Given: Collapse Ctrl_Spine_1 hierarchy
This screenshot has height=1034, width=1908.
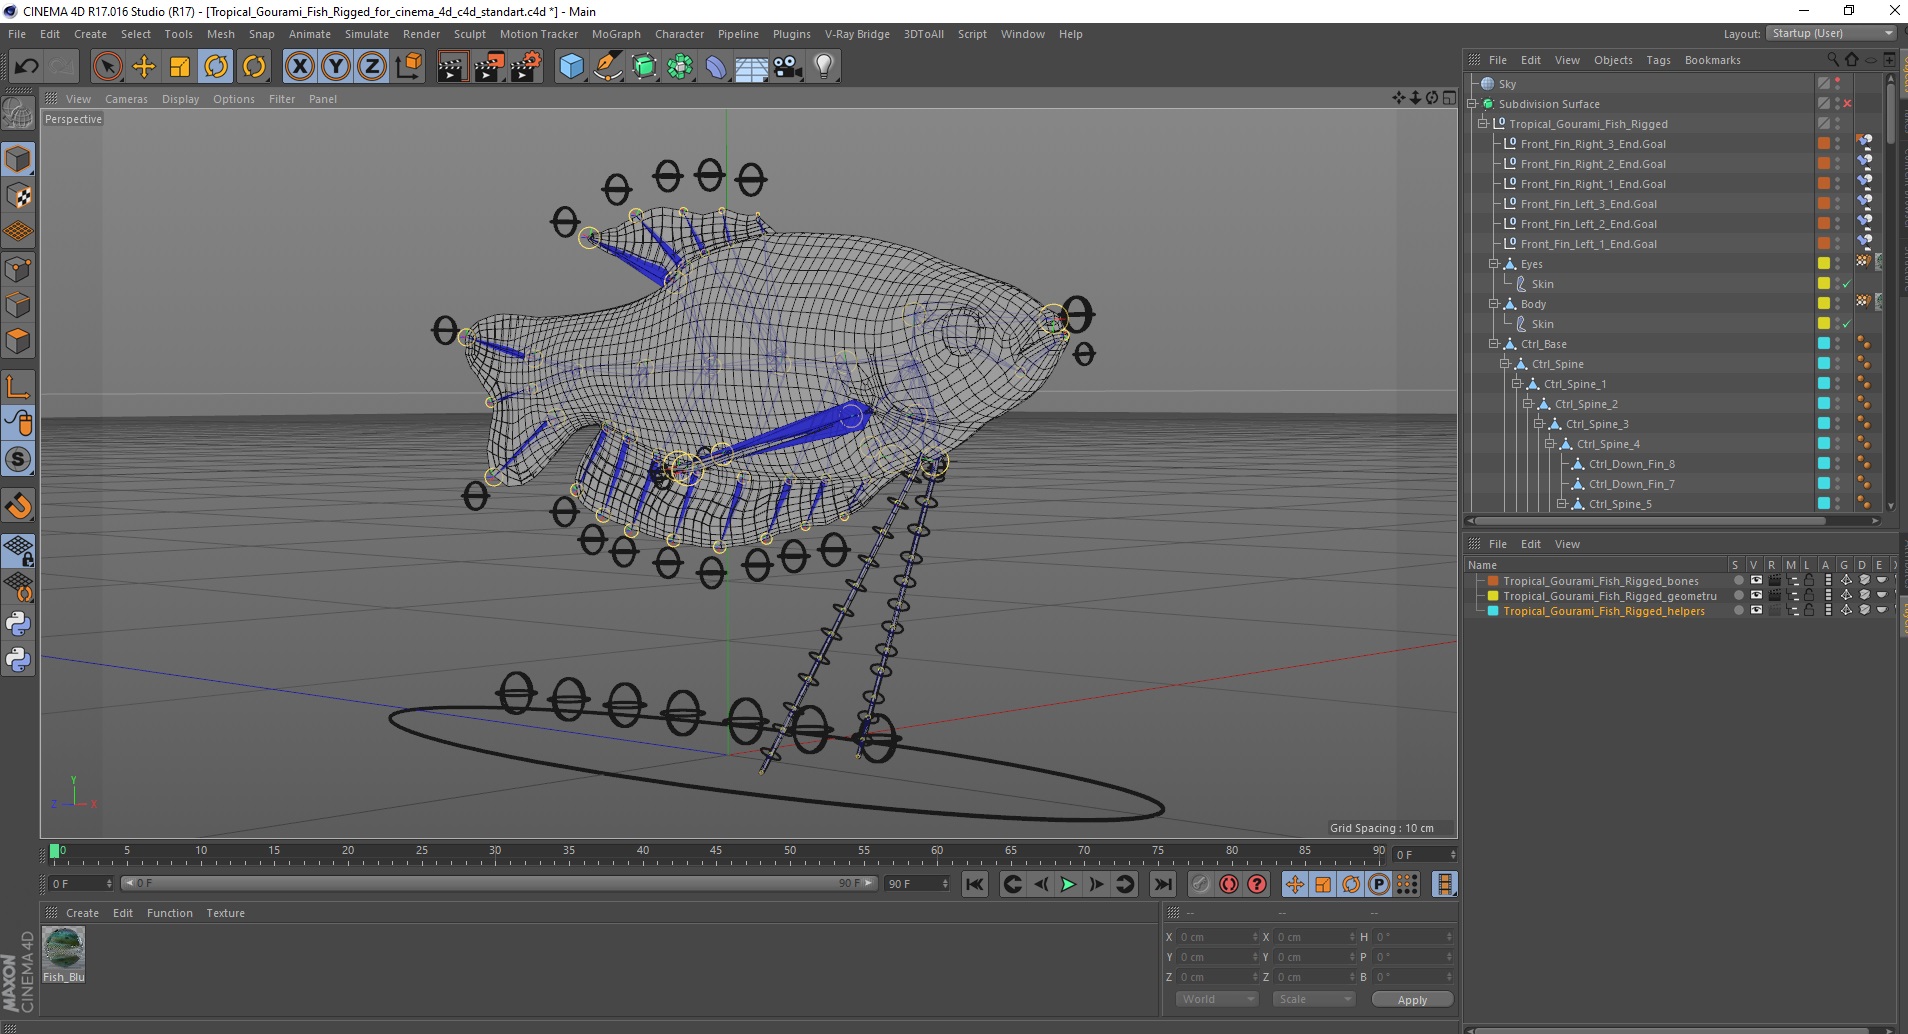Looking at the screenshot, I should (x=1516, y=384).
